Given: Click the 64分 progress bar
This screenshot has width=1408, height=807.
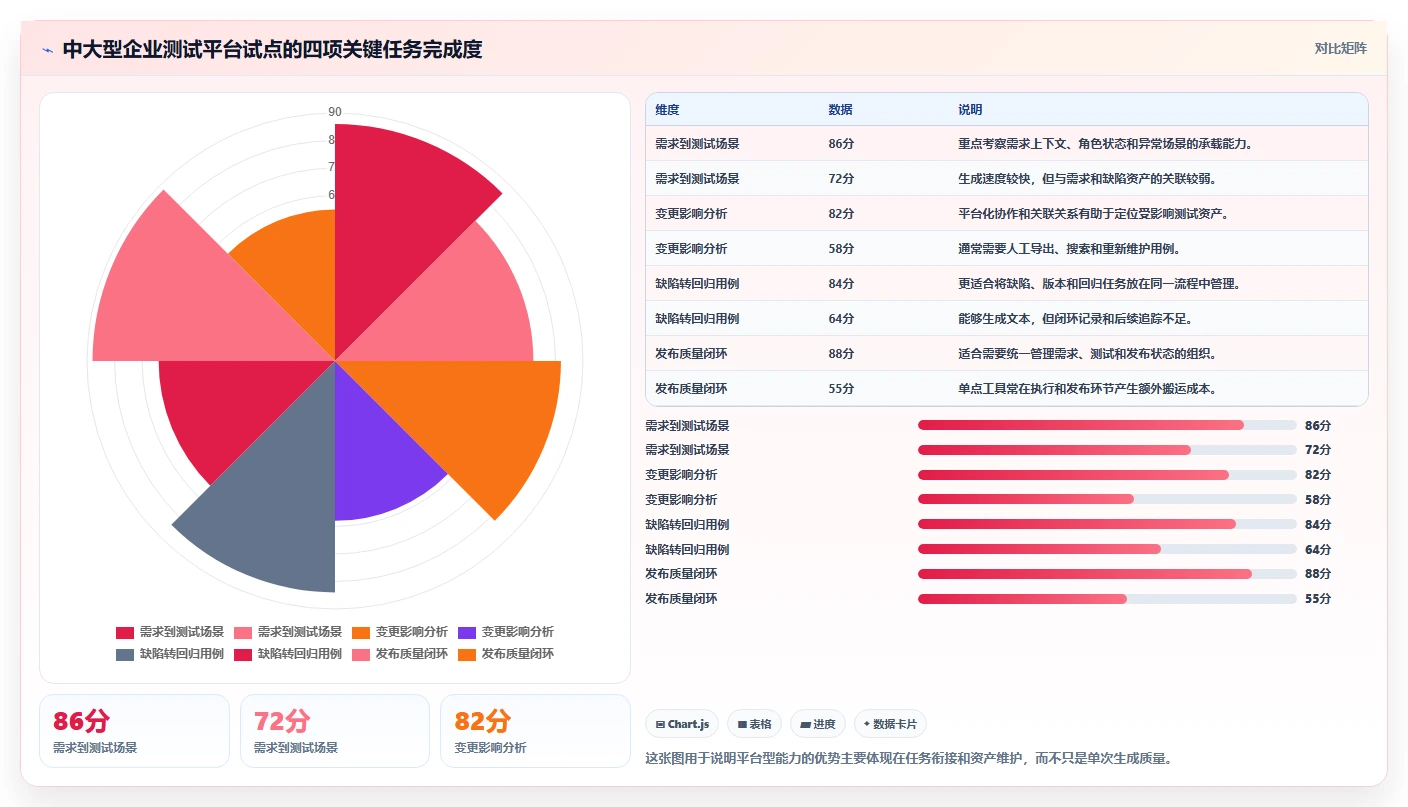Looking at the screenshot, I should point(1107,549).
